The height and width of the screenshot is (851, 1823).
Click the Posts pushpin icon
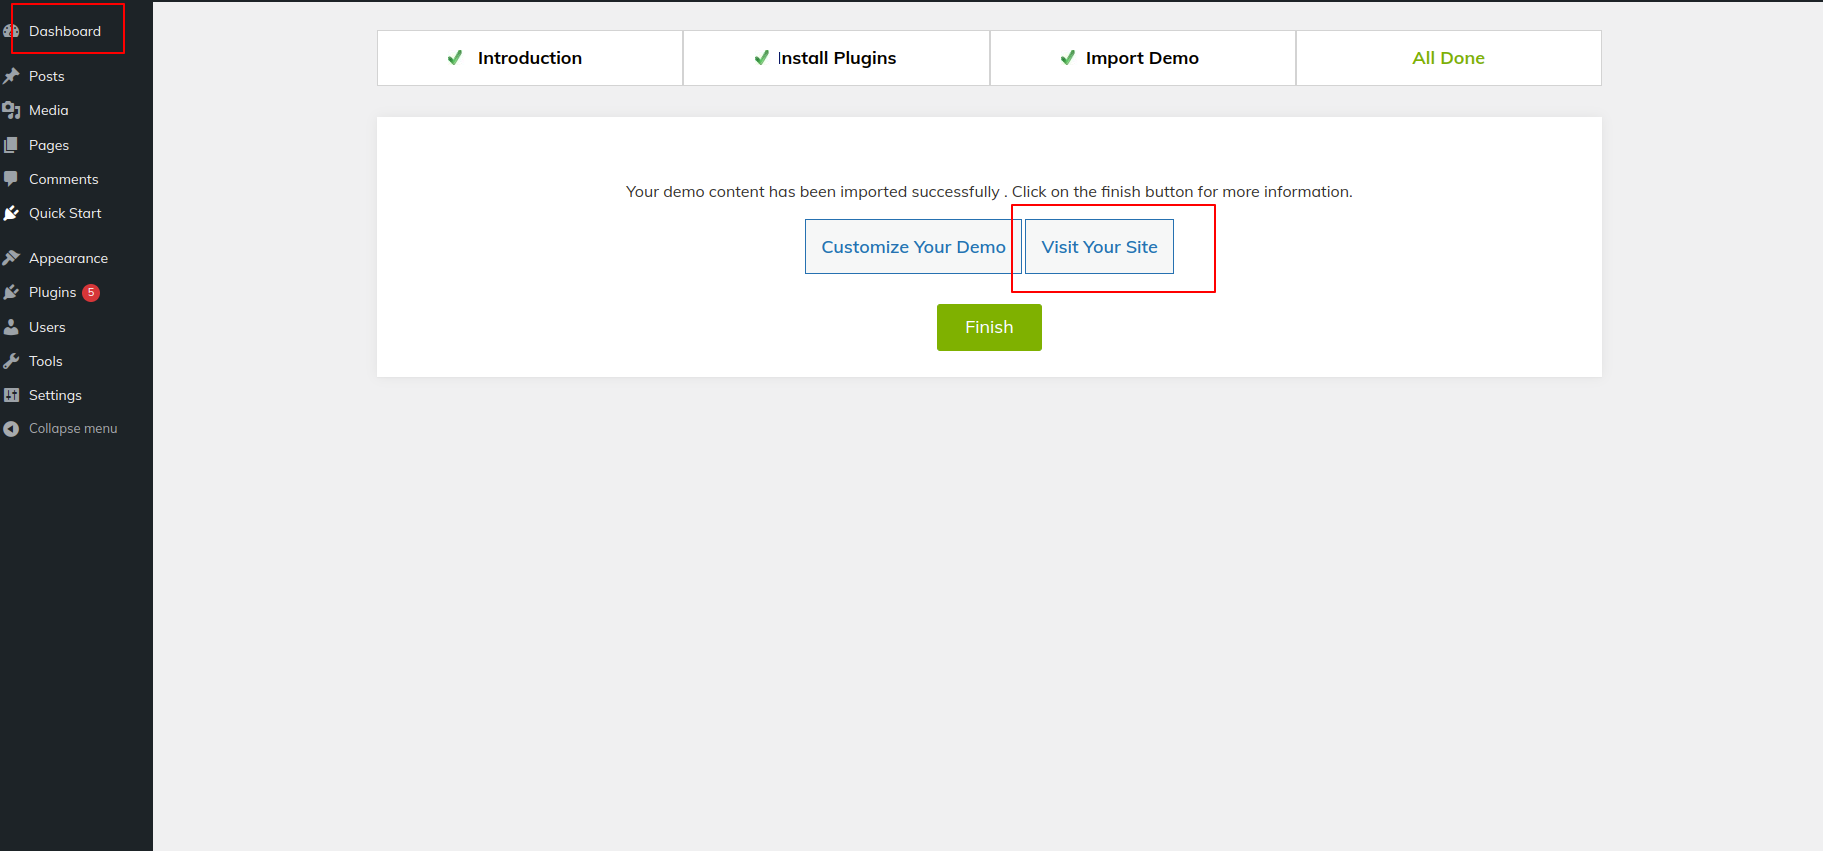[11, 76]
